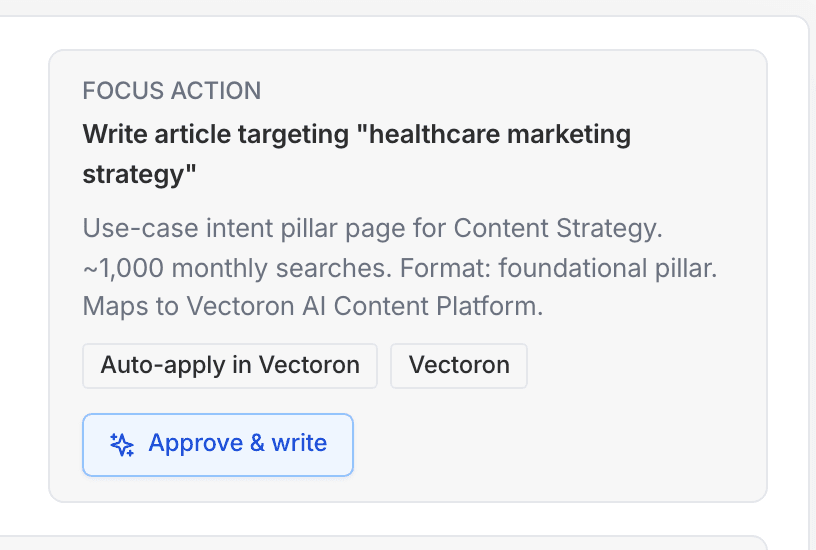Click blank area right of FOCUS ACTION label
The image size is (816, 550).
(x=500, y=91)
